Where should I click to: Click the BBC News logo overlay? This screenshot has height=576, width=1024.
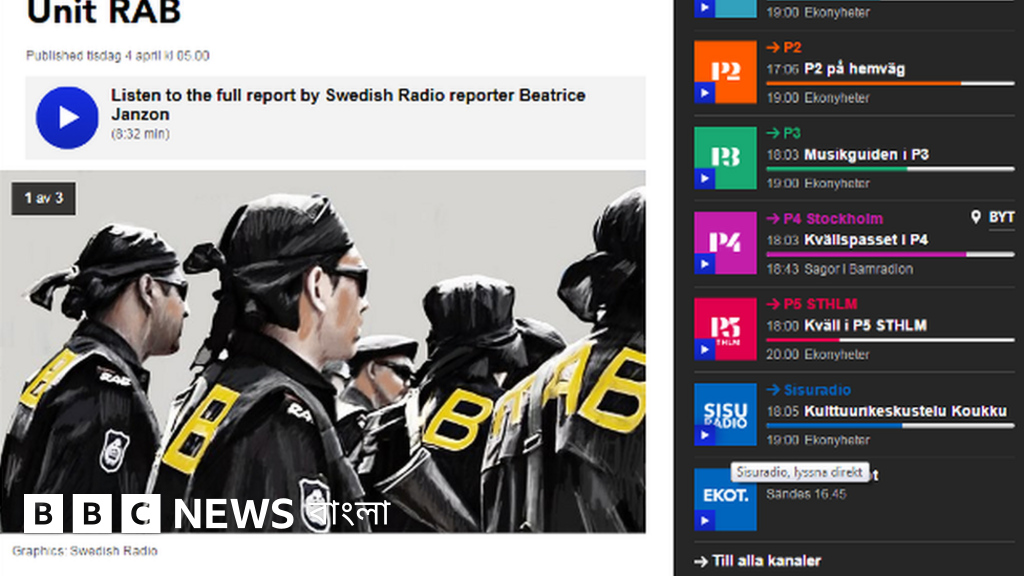[x=206, y=514]
